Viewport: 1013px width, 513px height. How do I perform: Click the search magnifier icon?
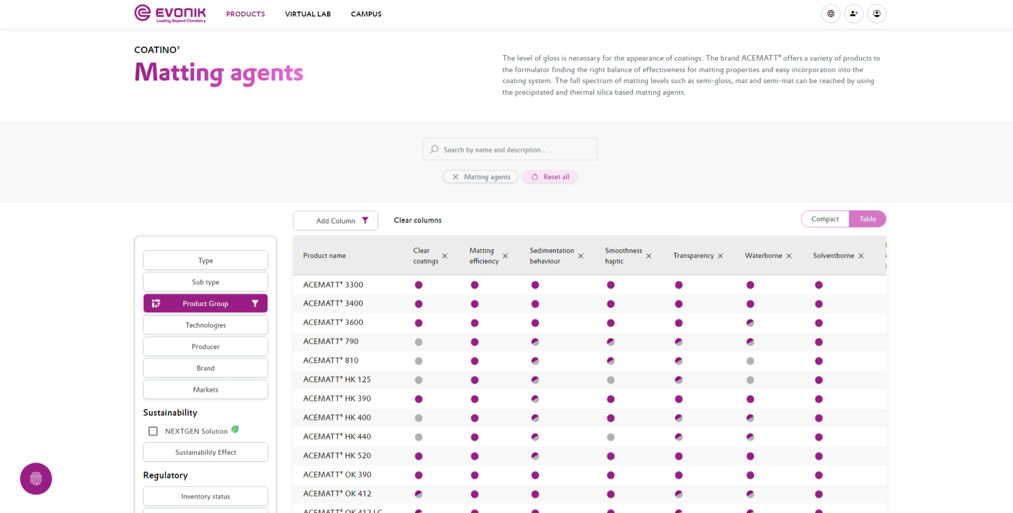pos(434,149)
